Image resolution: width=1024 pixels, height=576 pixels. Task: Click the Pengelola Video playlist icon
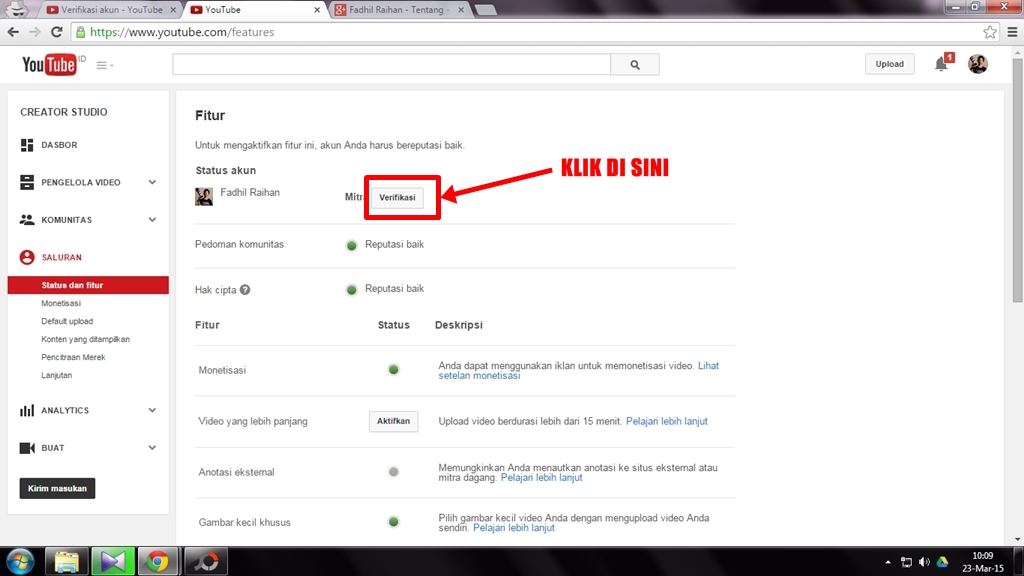(27, 182)
